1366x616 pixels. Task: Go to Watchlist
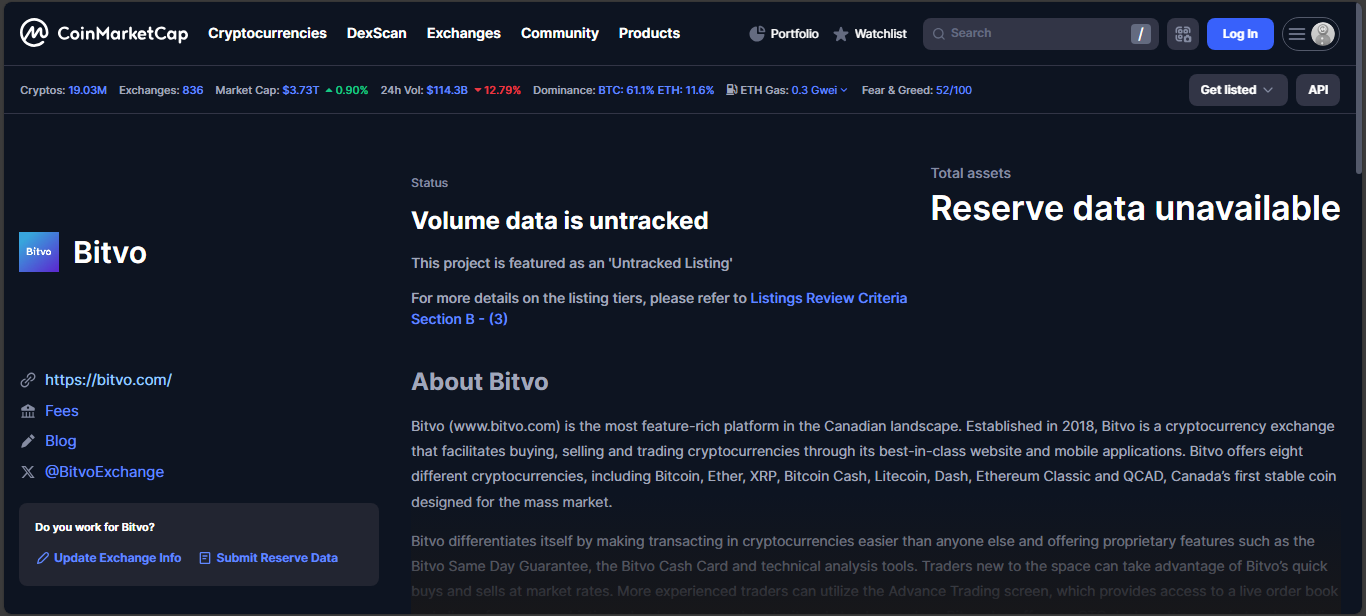[870, 34]
